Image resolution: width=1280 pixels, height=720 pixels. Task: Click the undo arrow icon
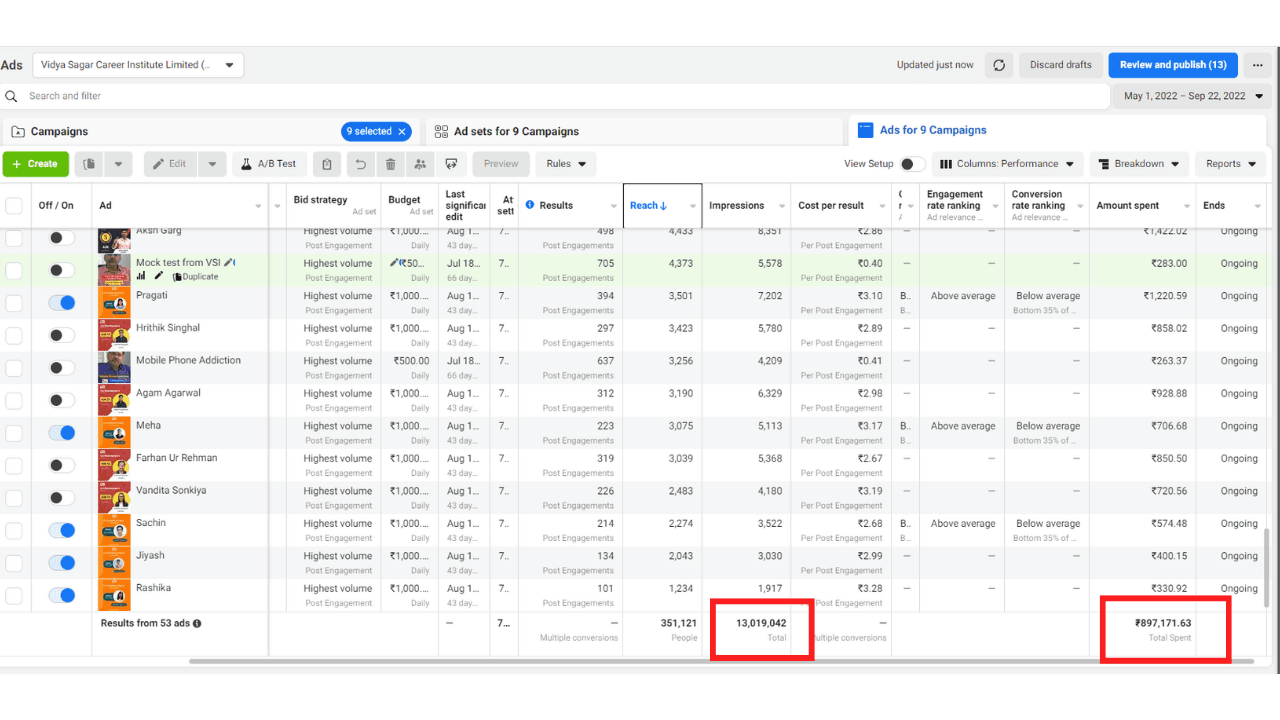360,164
